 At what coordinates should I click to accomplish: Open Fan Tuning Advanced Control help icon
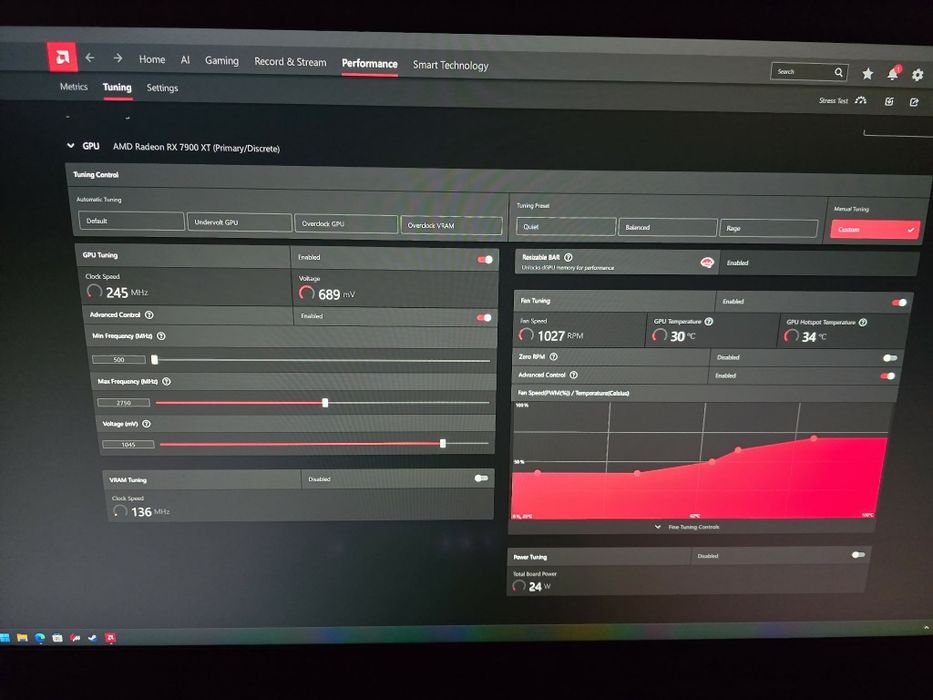pos(574,375)
